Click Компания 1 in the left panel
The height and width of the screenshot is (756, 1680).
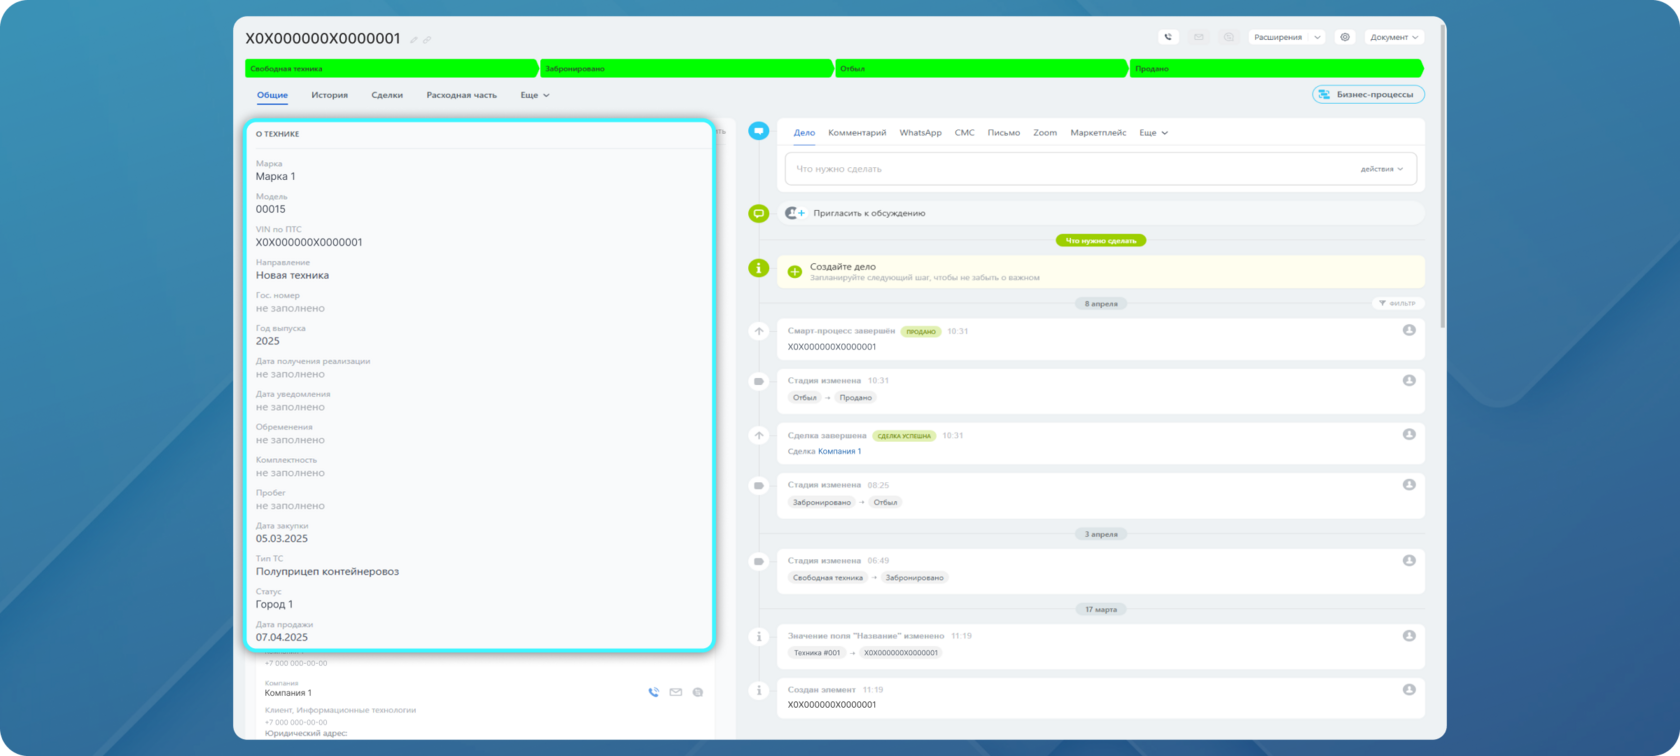pos(288,693)
